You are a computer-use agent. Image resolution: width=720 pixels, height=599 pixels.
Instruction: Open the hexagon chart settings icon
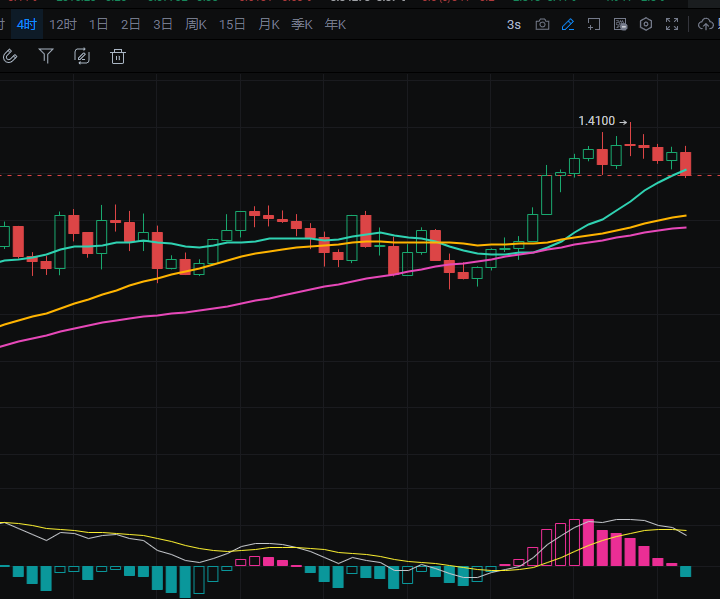click(646, 24)
